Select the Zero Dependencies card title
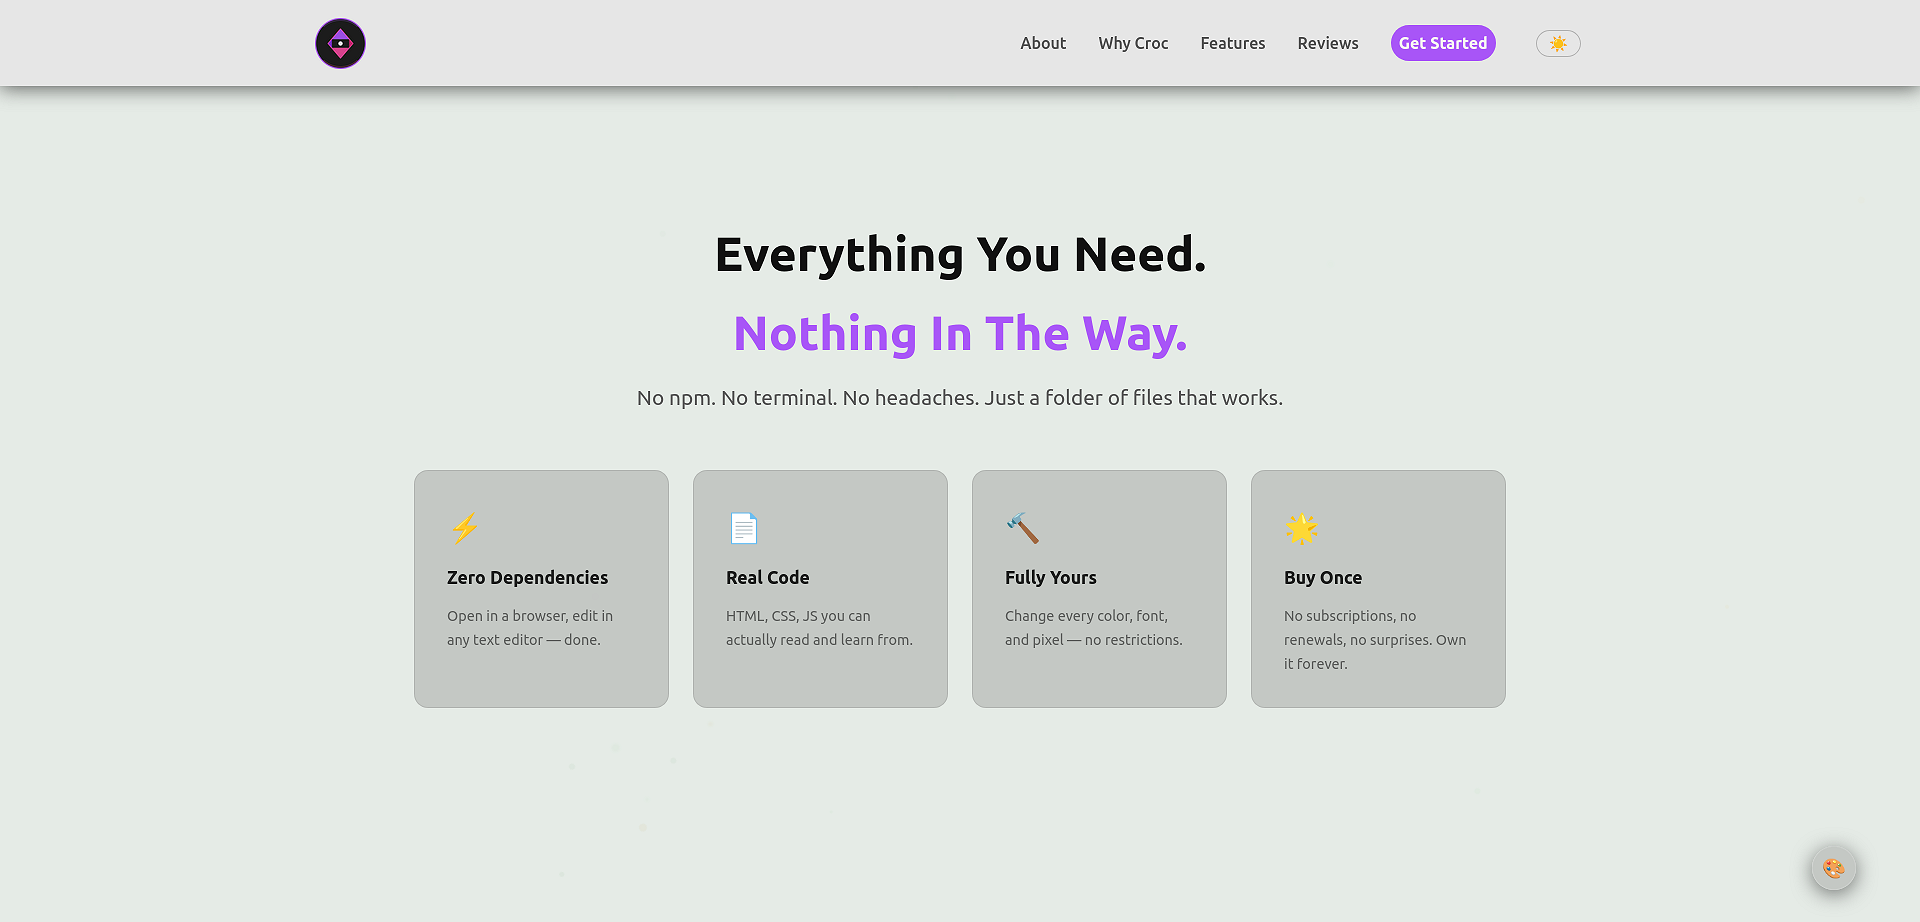Viewport: 1920px width, 922px height. pos(527,577)
